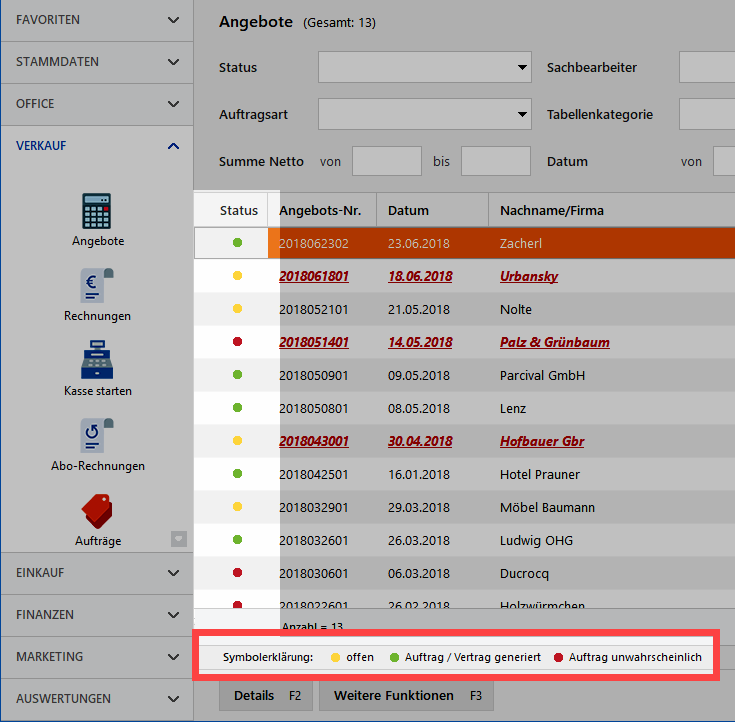This screenshot has width=735, height=722.
Task: Expand the STAMMDATEN sidebar section
Action: (97, 62)
